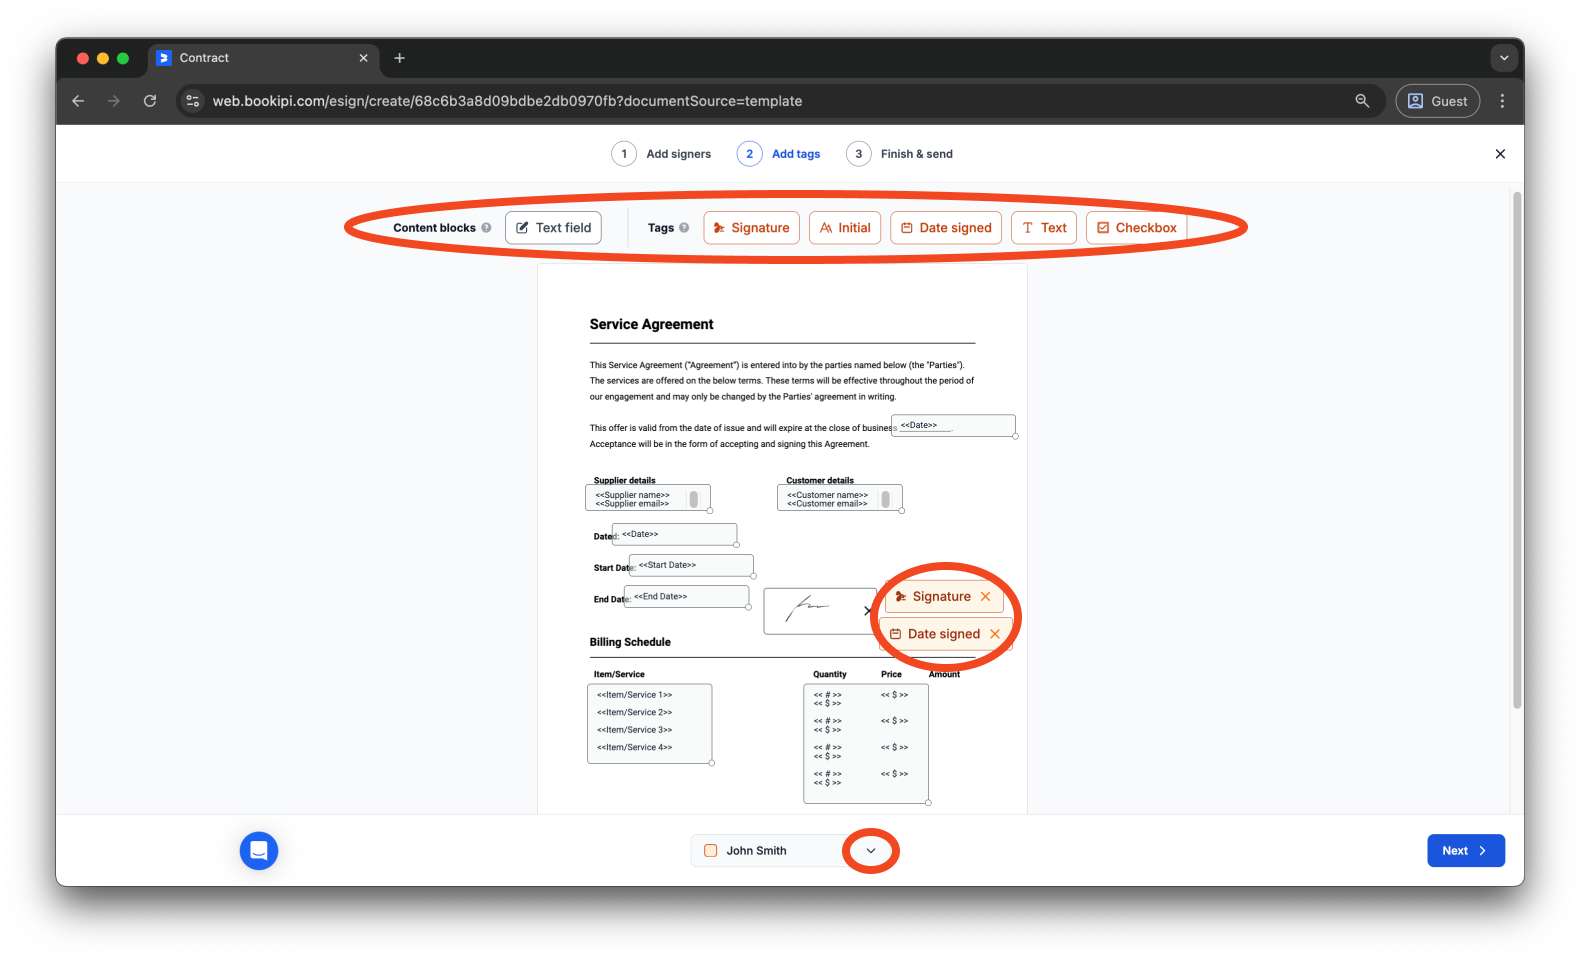Click the help icon beside Content blocks
The image size is (1581, 960).
(x=486, y=228)
